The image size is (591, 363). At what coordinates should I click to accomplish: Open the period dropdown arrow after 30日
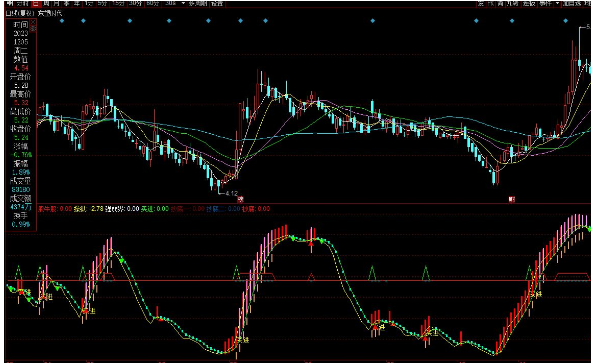(183, 3)
